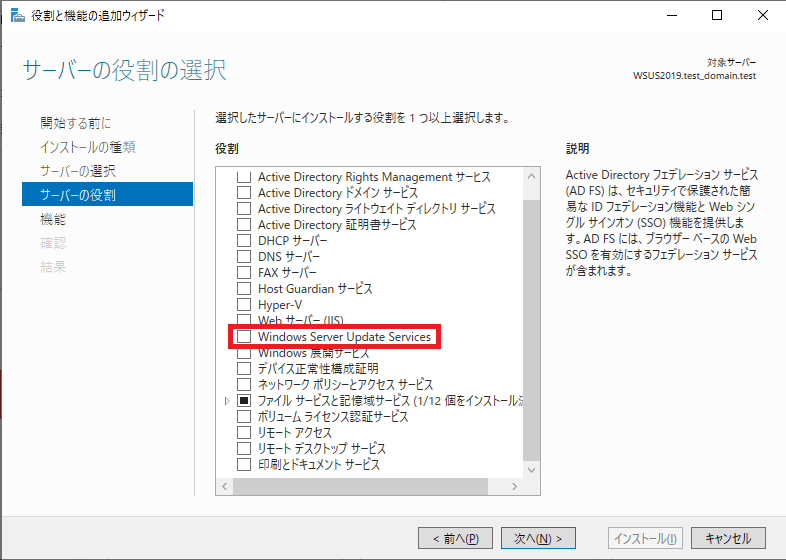Click server name WSUS2019.test_domain.test

pyautogui.click(x=694, y=76)
